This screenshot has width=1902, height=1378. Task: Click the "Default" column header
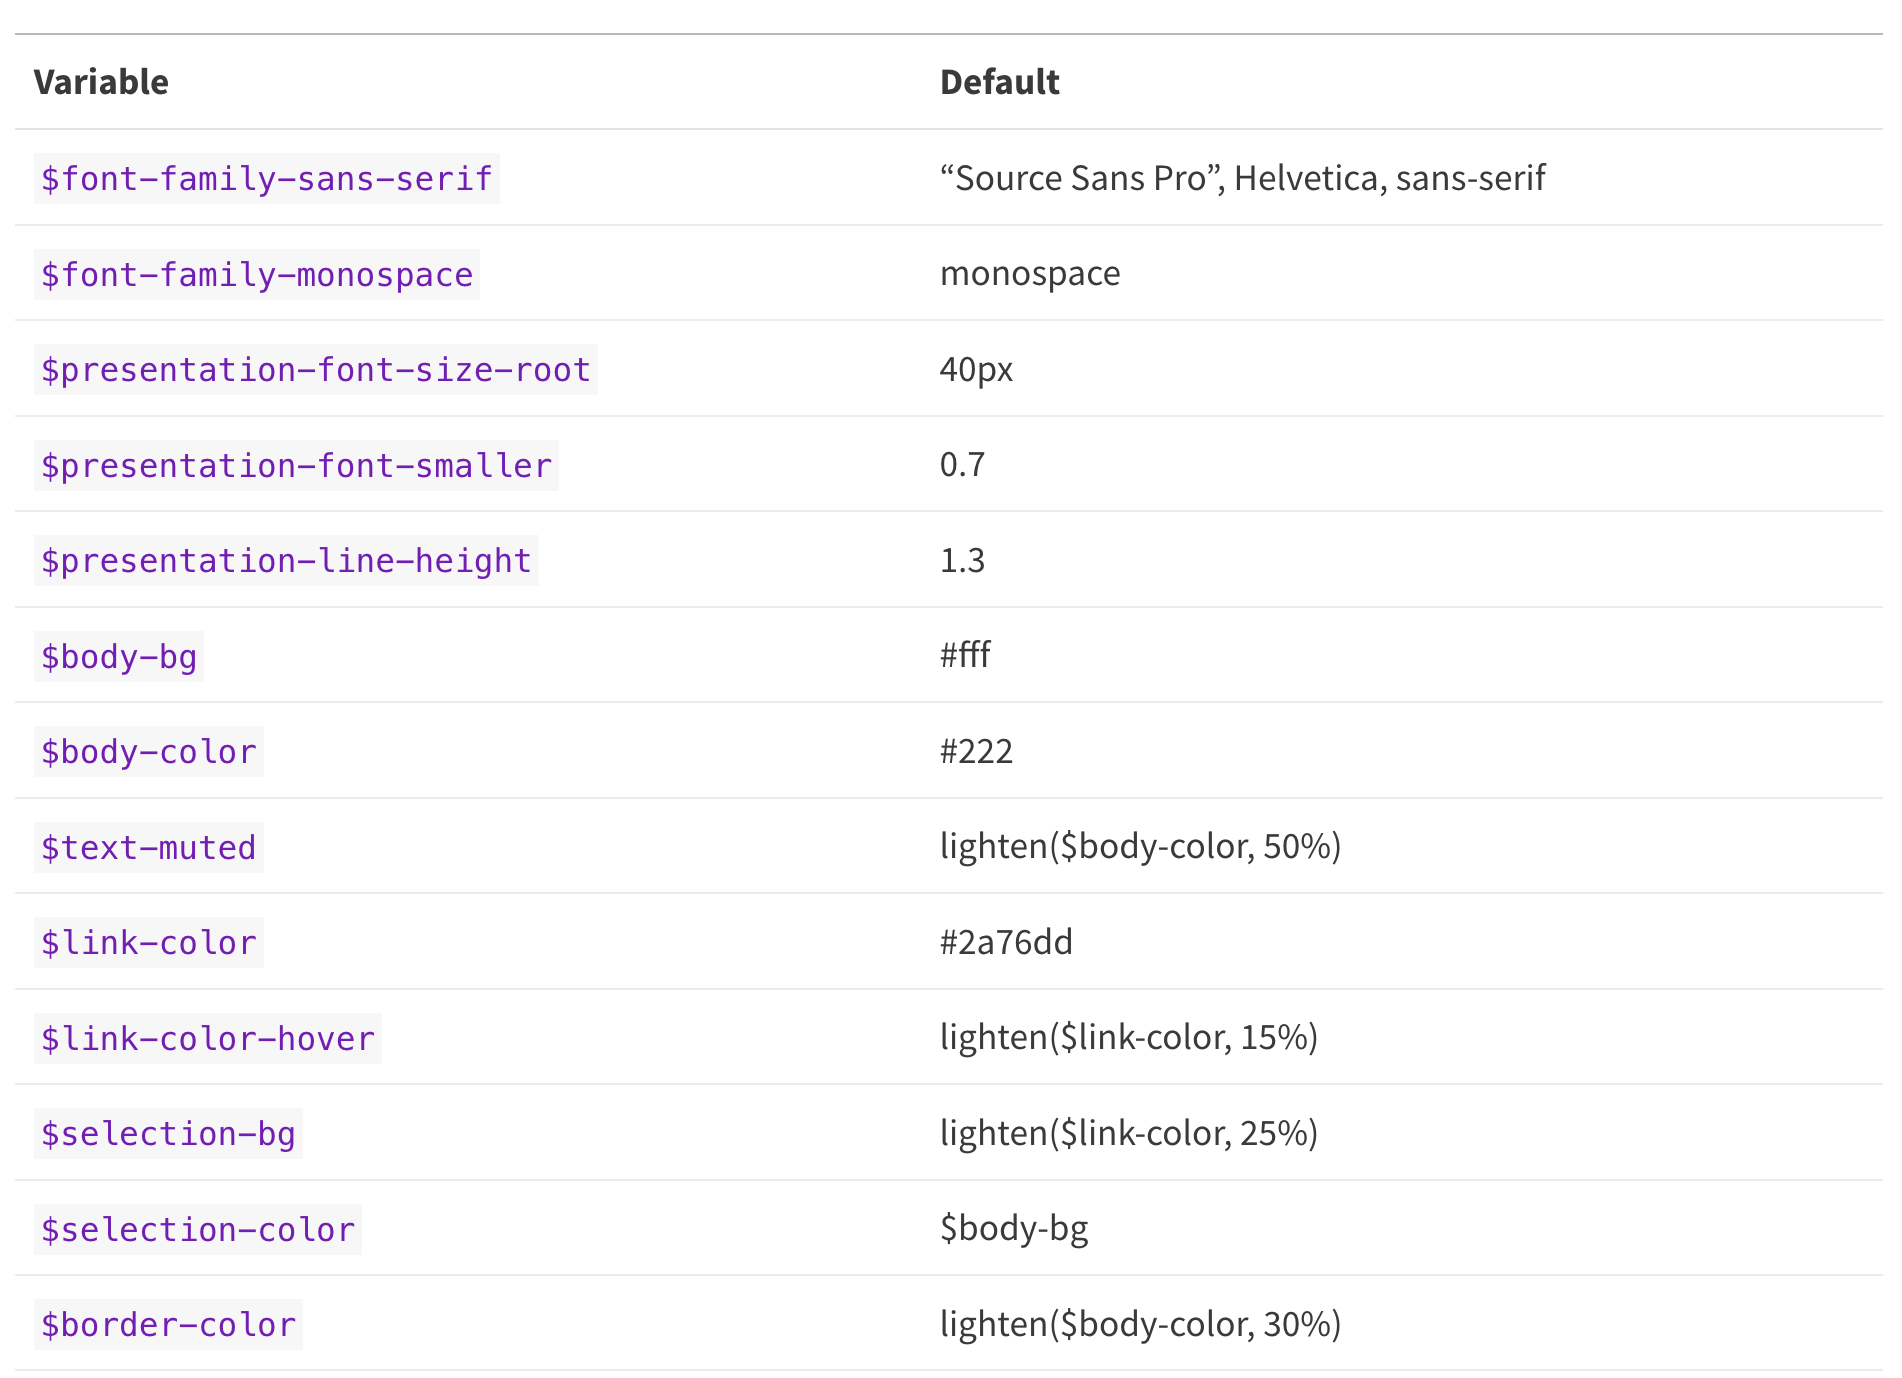(x=999, y=82)
